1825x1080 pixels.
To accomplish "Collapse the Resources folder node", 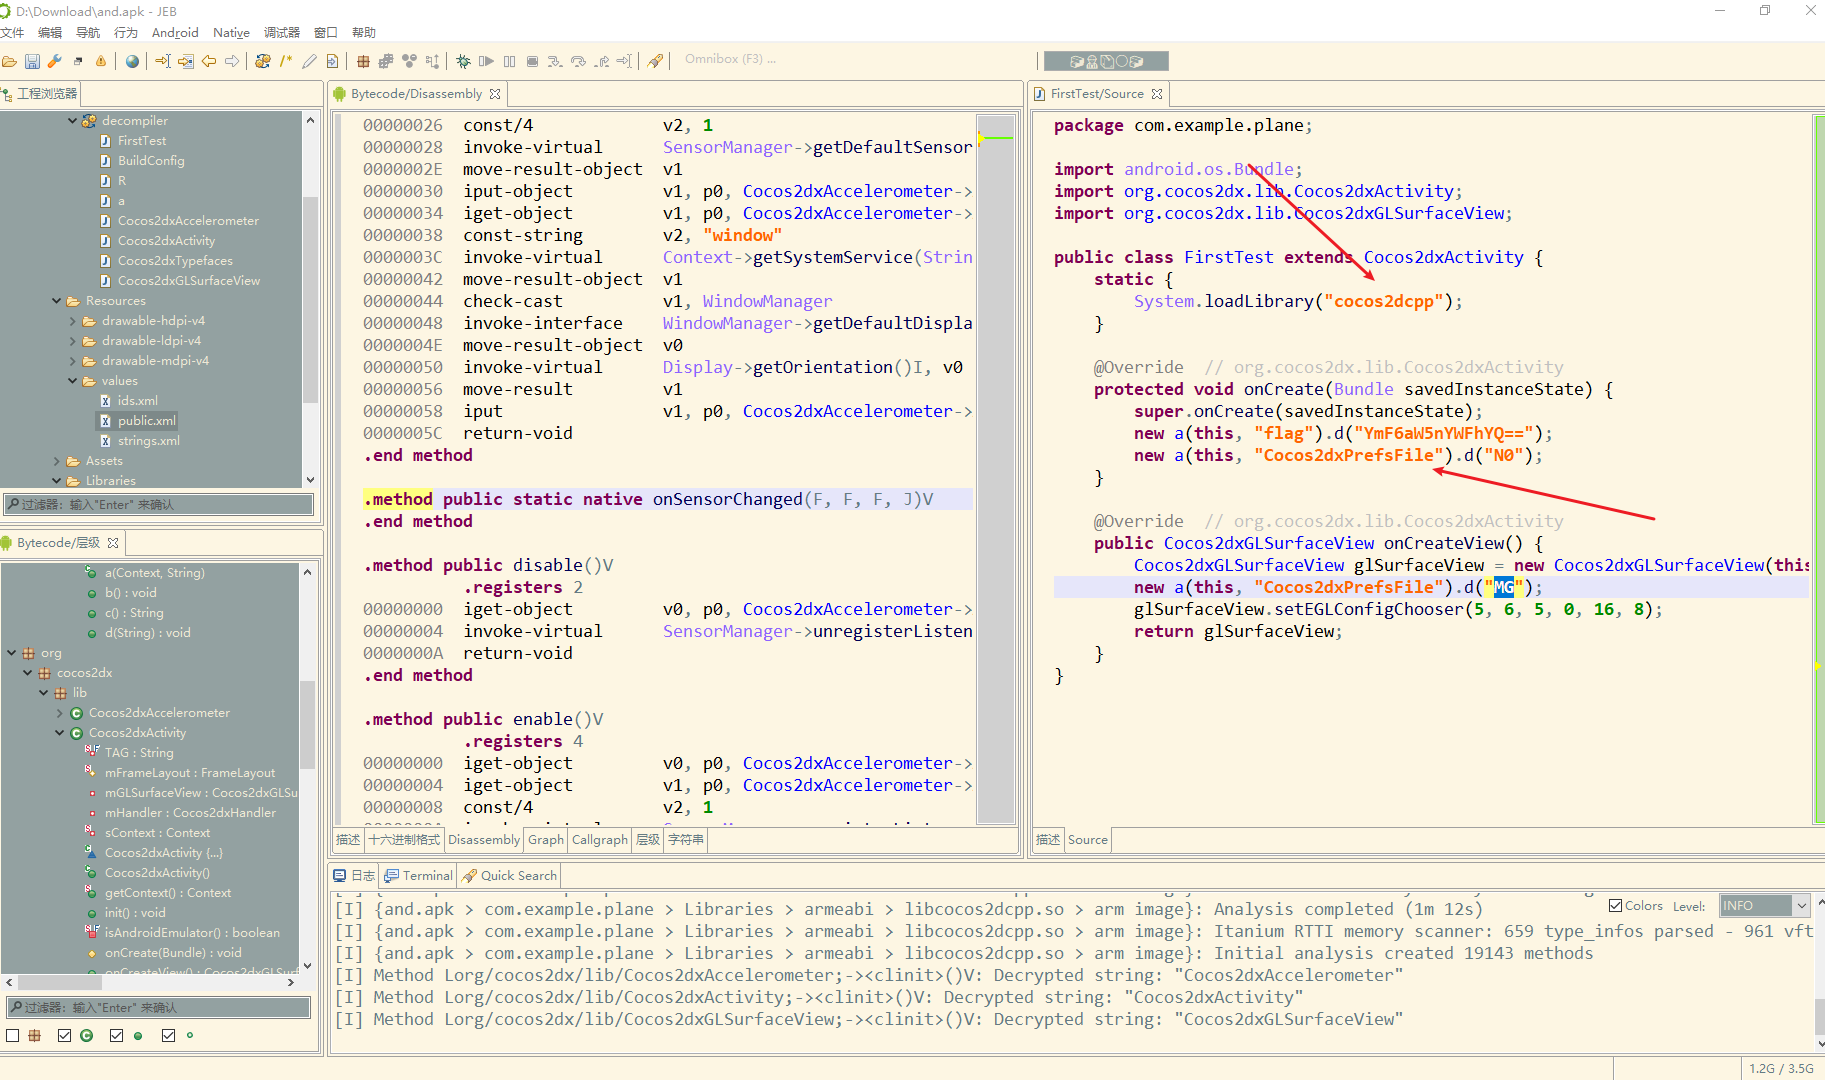I will (x=56, y=301).
